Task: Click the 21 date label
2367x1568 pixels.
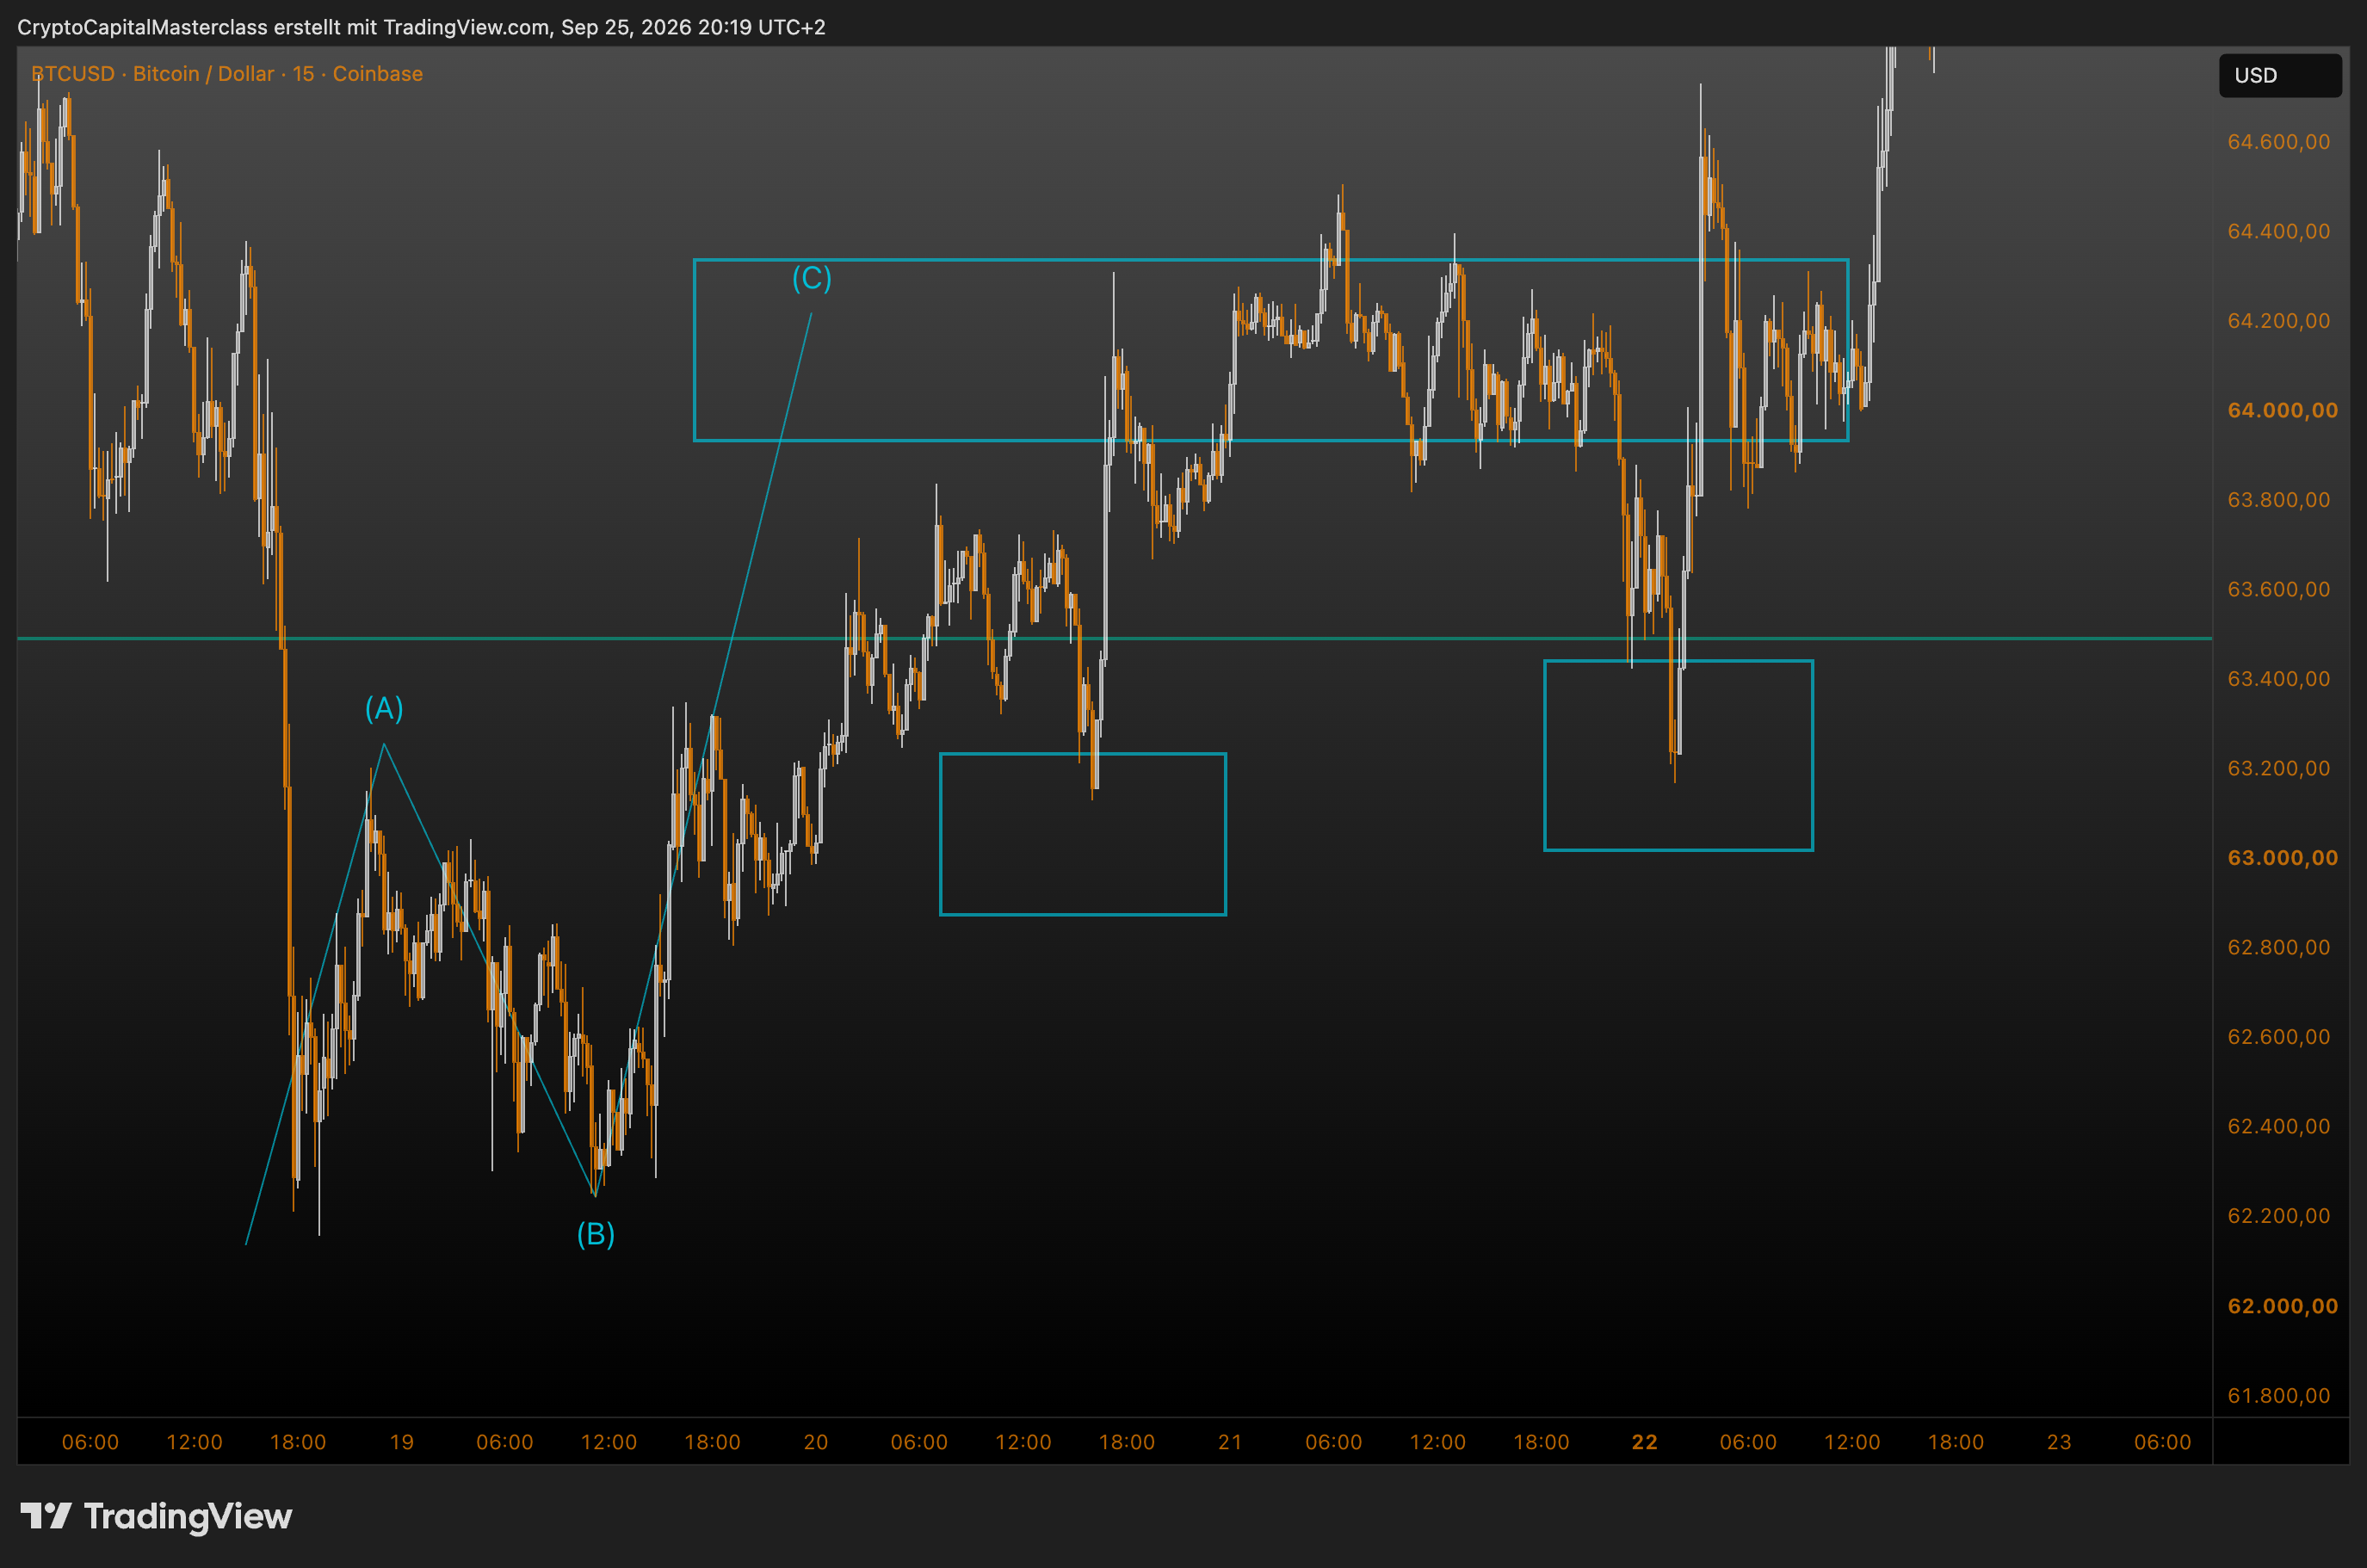Action: tap(1230, 1442)
